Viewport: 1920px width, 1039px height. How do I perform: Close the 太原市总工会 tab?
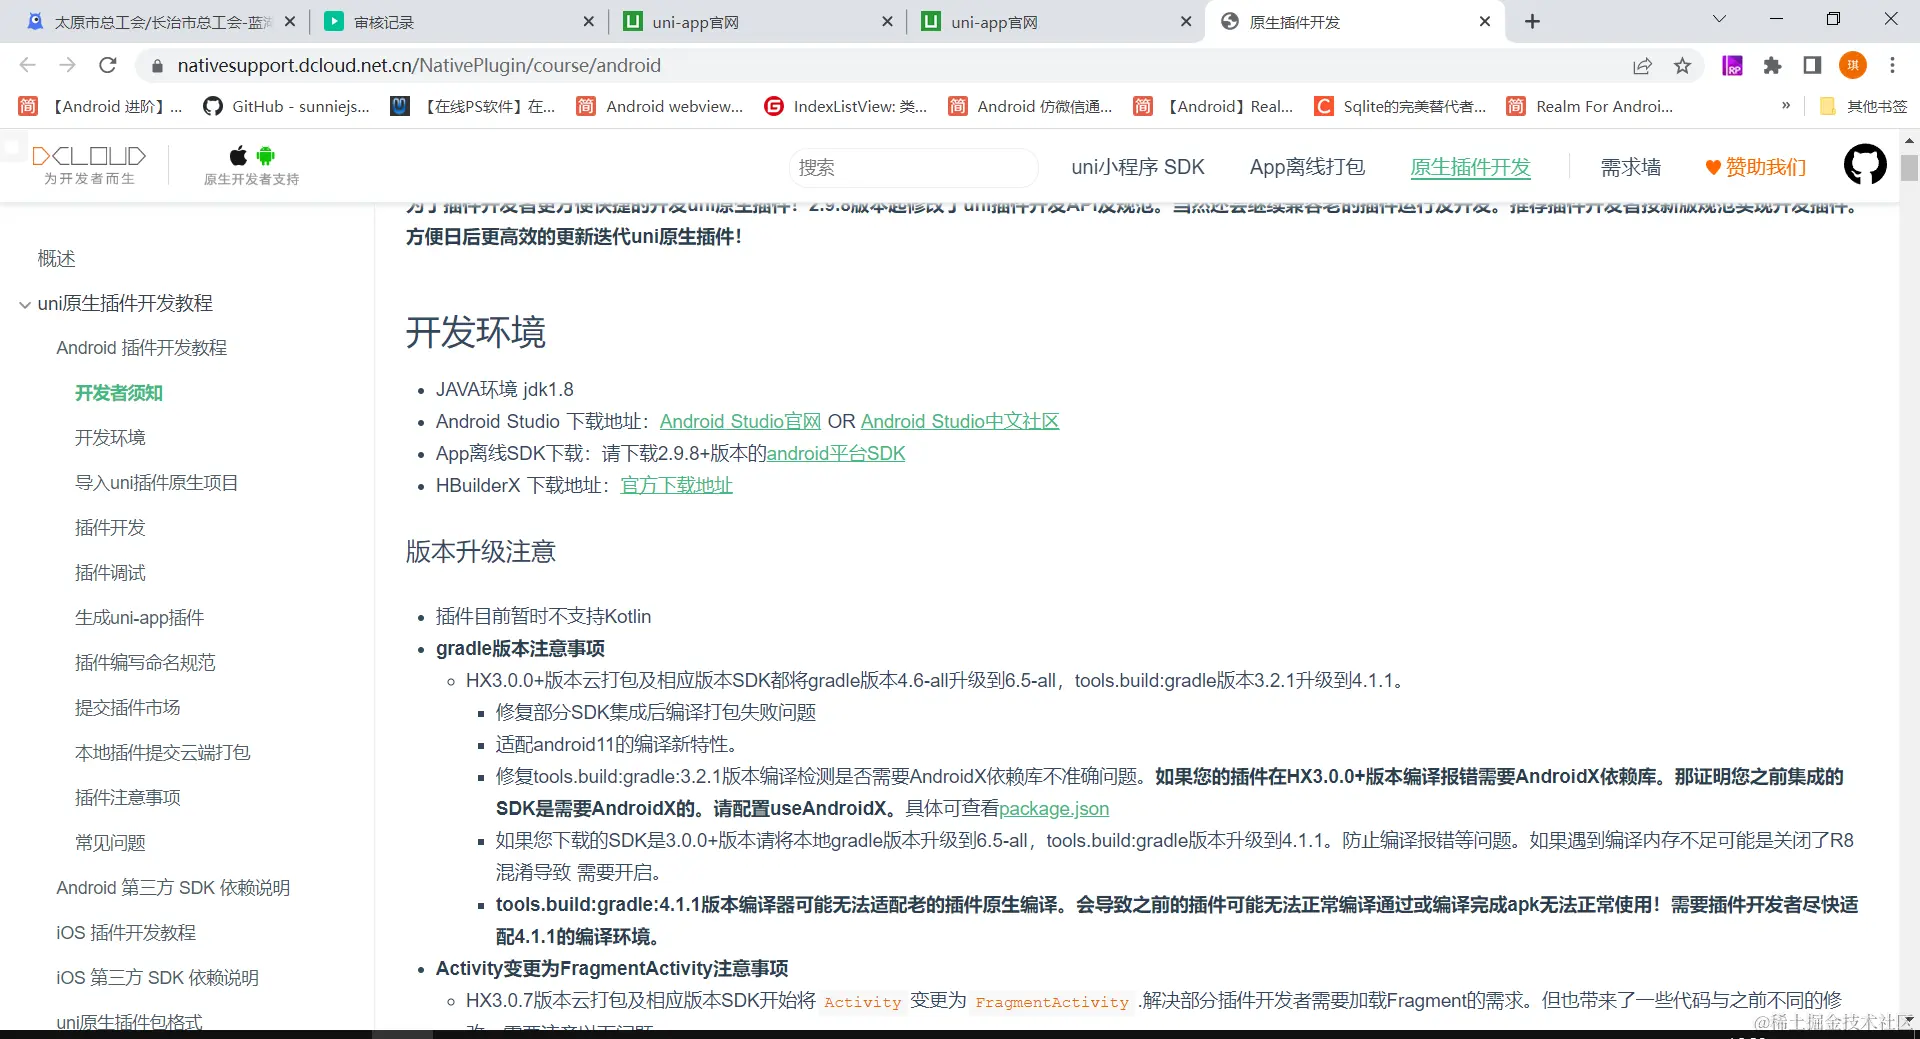coord(290,21)
